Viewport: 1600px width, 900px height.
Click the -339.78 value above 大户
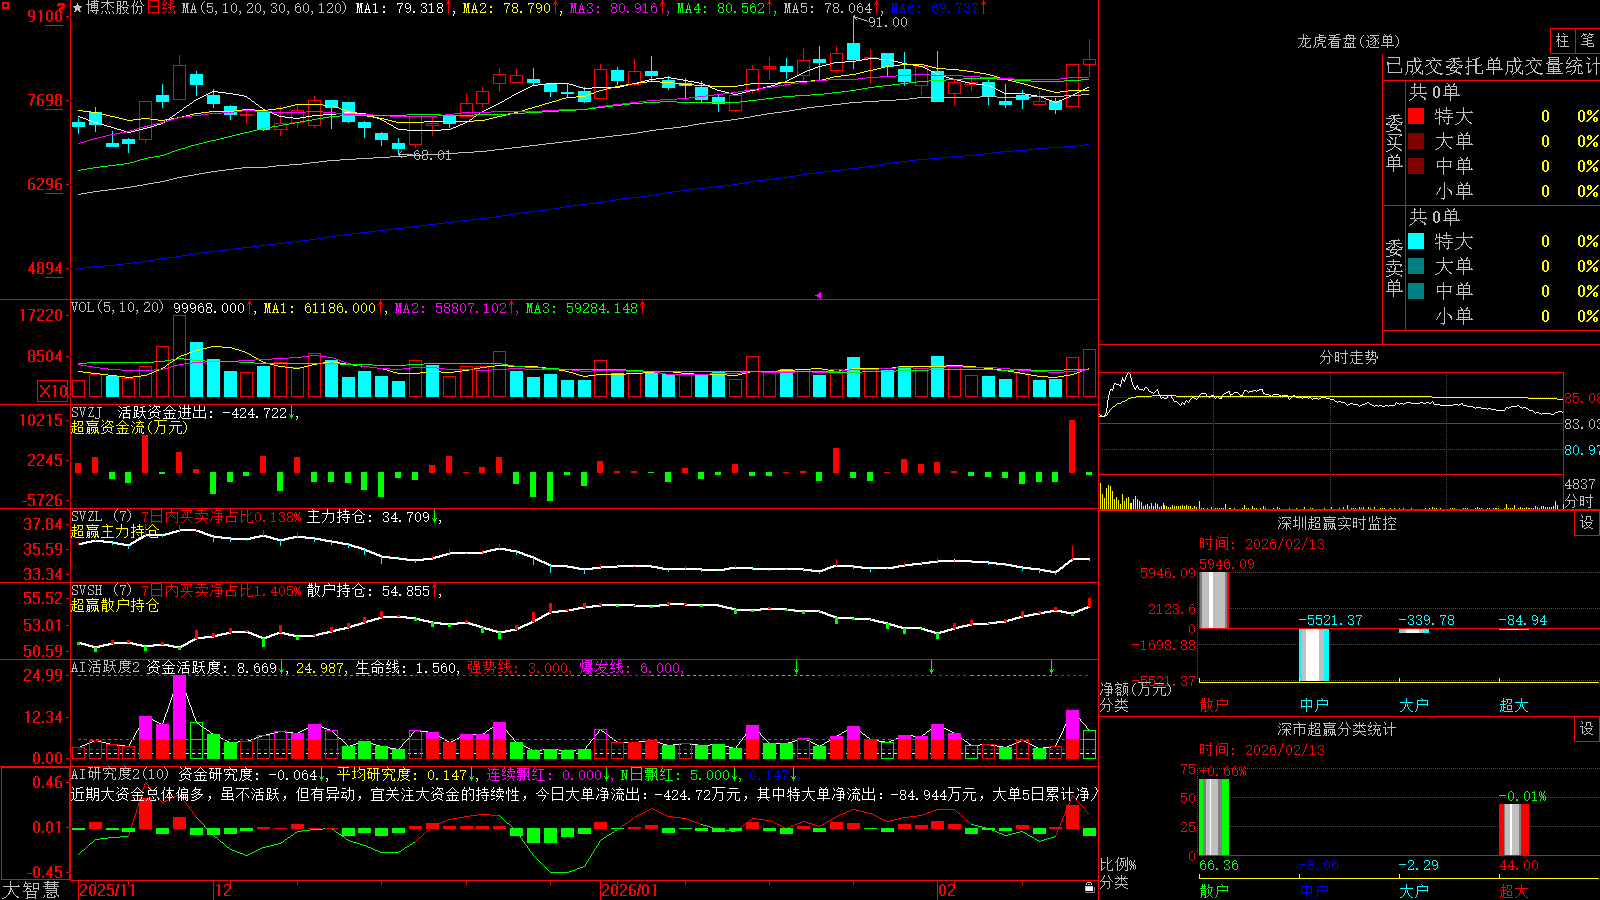pyautogui.click(x=1426, y=620)
